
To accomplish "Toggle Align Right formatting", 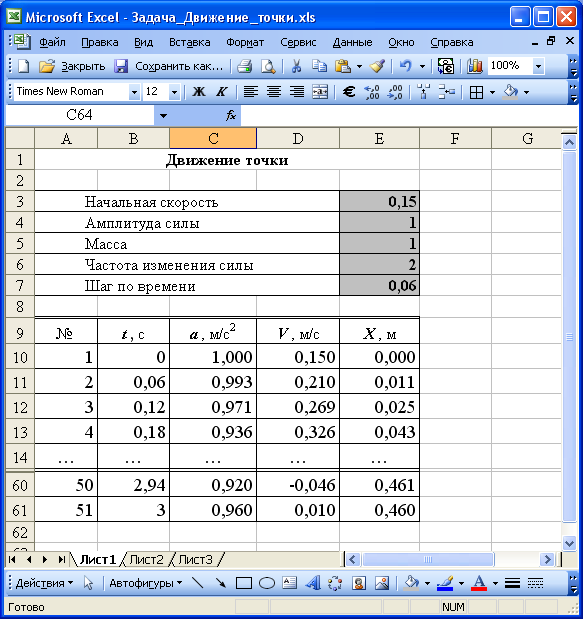I will (x=297, y=92).
